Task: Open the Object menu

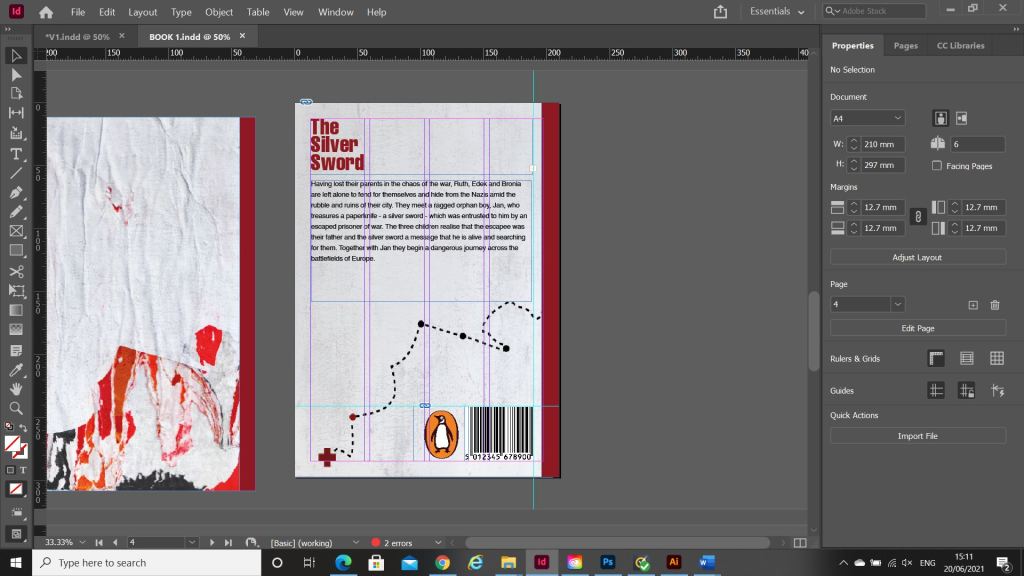Action: click(x=219, y=12)
